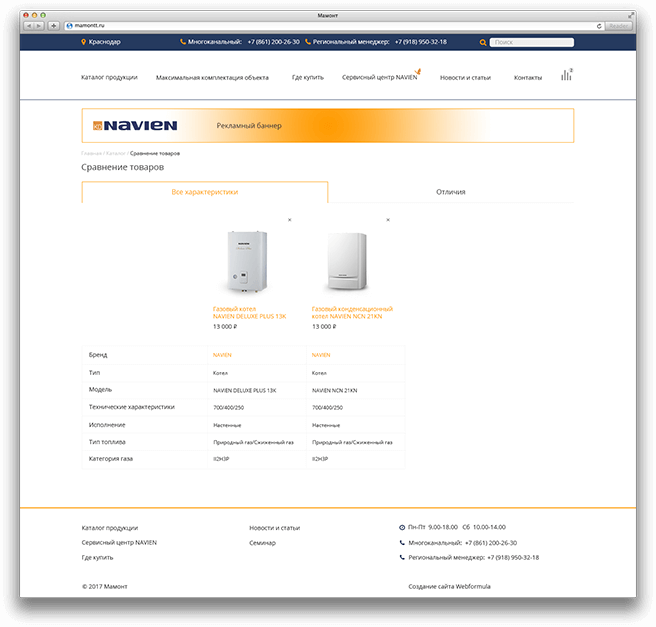Open Где купить in the top menu
The image size is (656, 627).
tap(308, 78)
